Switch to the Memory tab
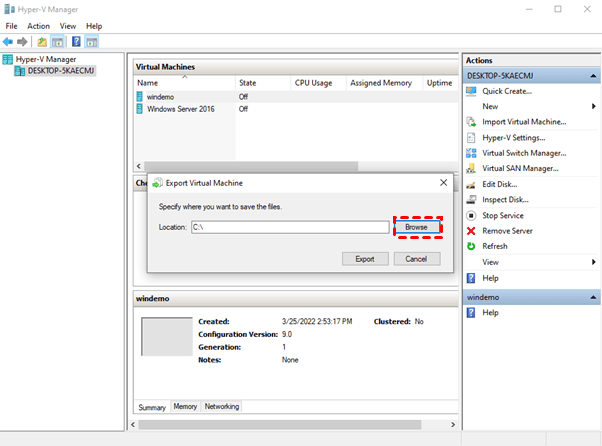This screenshot has height=446, width=602. tap(185, 406)
